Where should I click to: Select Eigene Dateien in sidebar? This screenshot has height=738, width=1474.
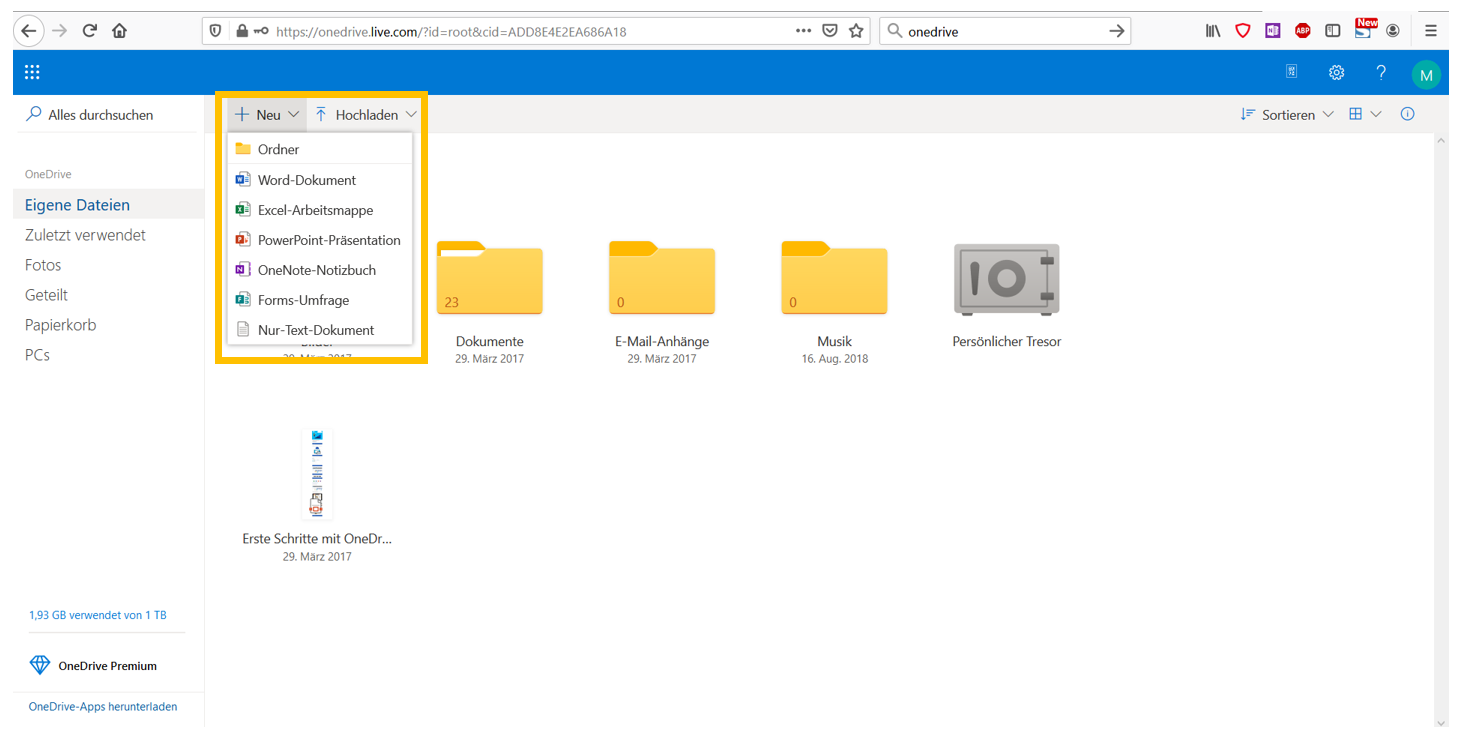[108, 204]
